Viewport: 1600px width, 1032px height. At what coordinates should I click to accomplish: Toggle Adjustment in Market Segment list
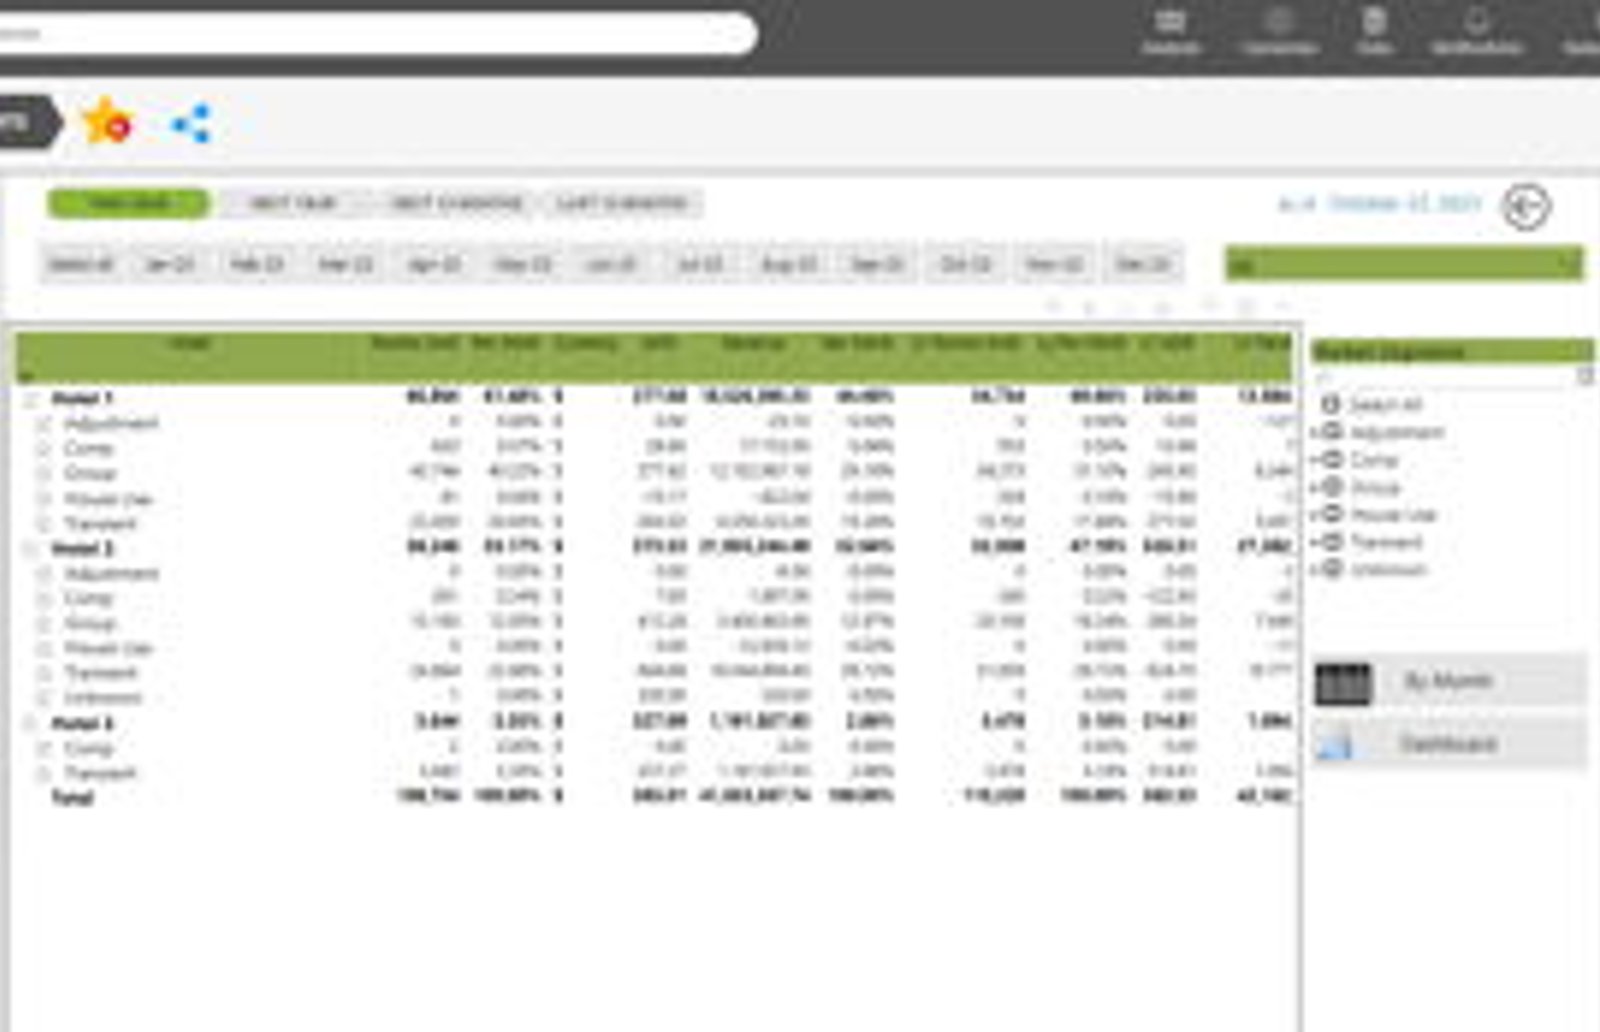coord(1331,432)
